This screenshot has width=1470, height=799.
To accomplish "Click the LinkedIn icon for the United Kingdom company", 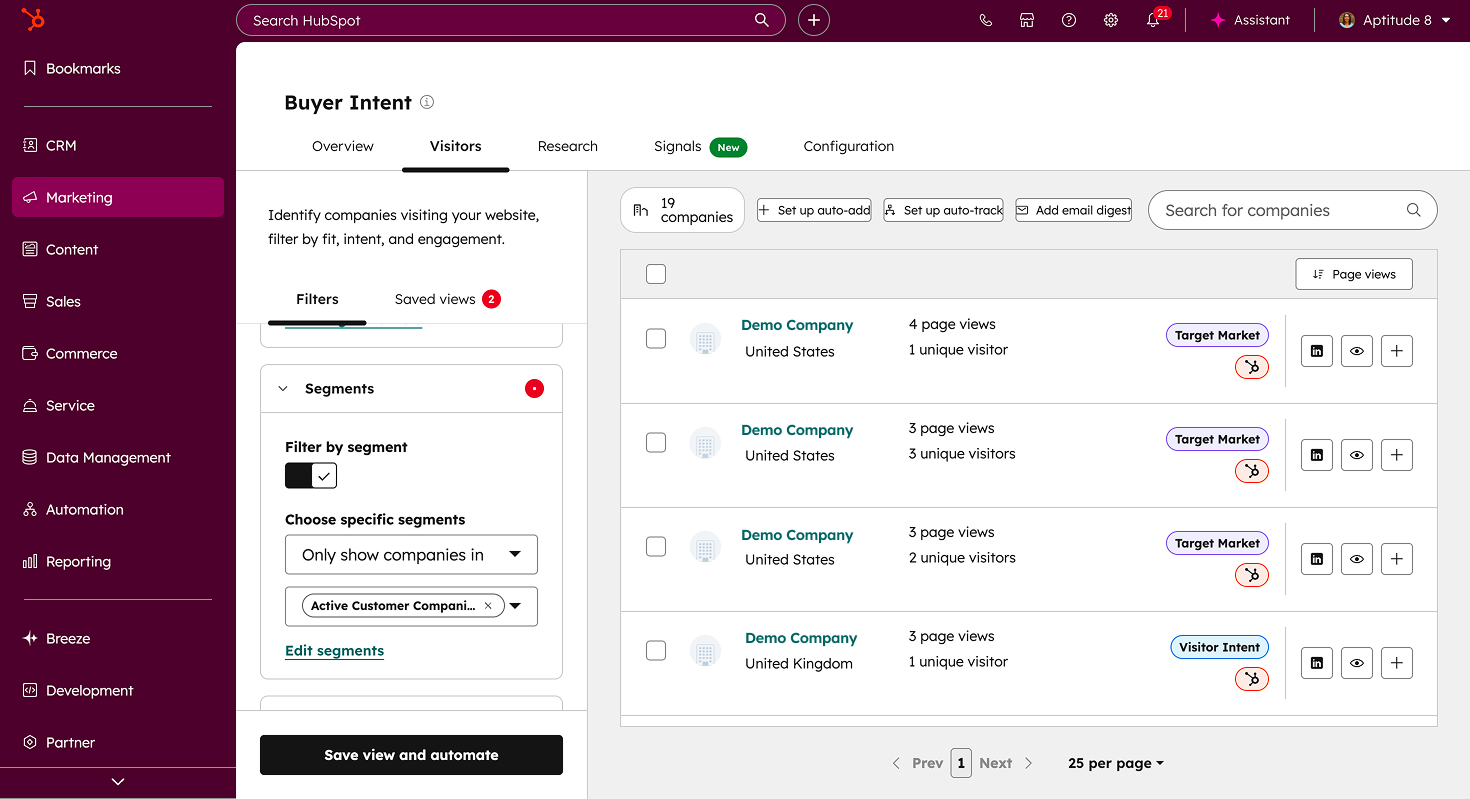I will click(1317, 662).
